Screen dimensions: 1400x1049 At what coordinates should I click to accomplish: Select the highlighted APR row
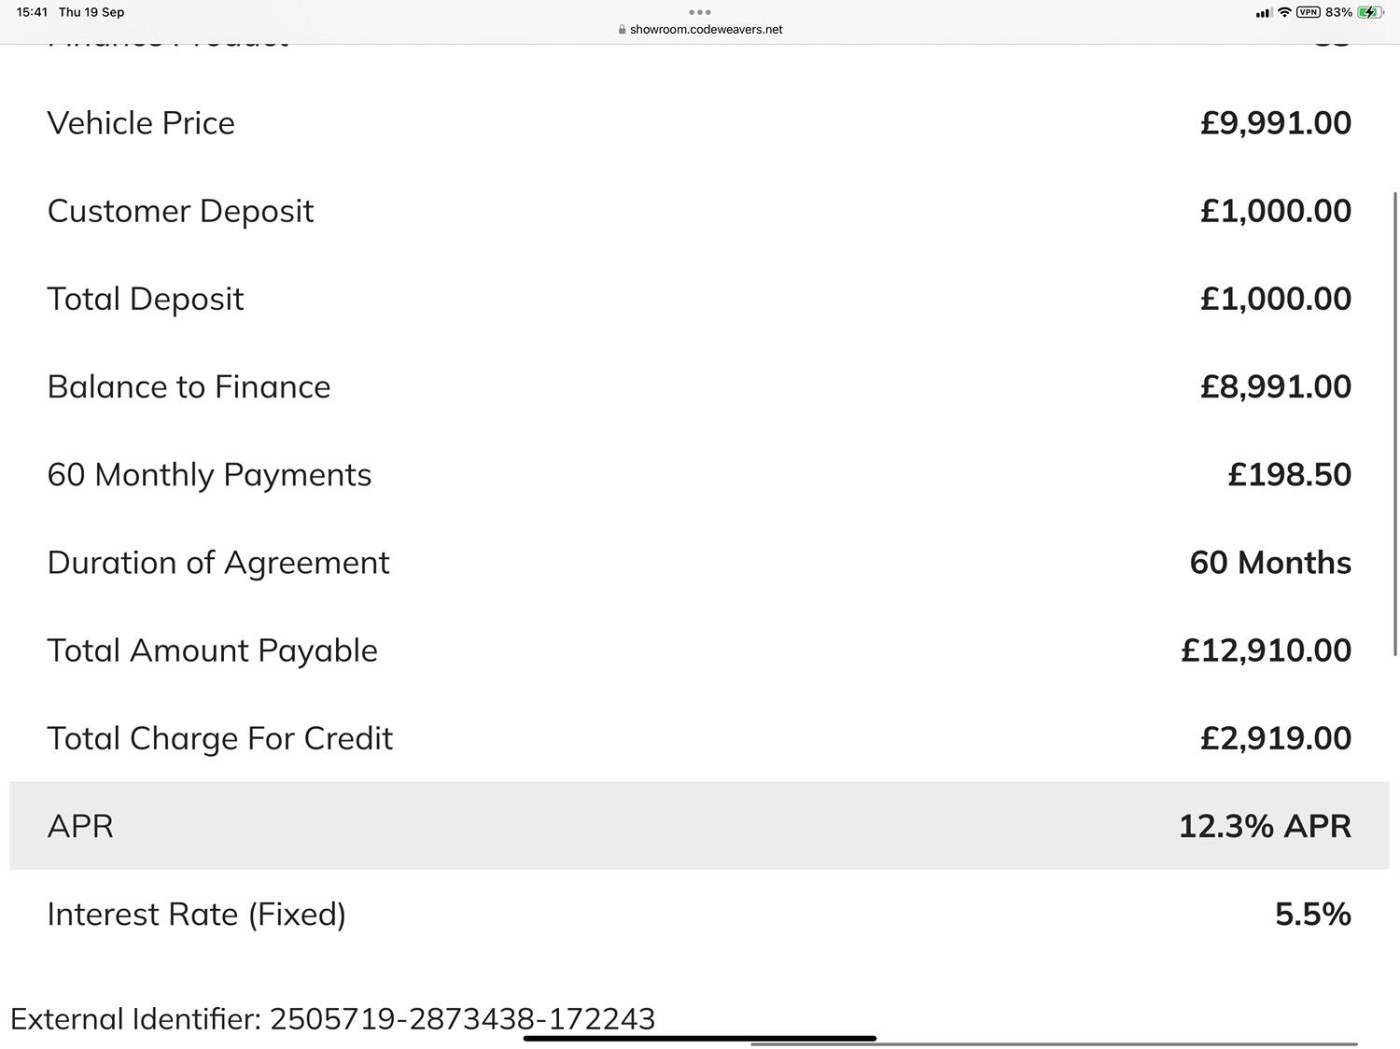[699, 826]
